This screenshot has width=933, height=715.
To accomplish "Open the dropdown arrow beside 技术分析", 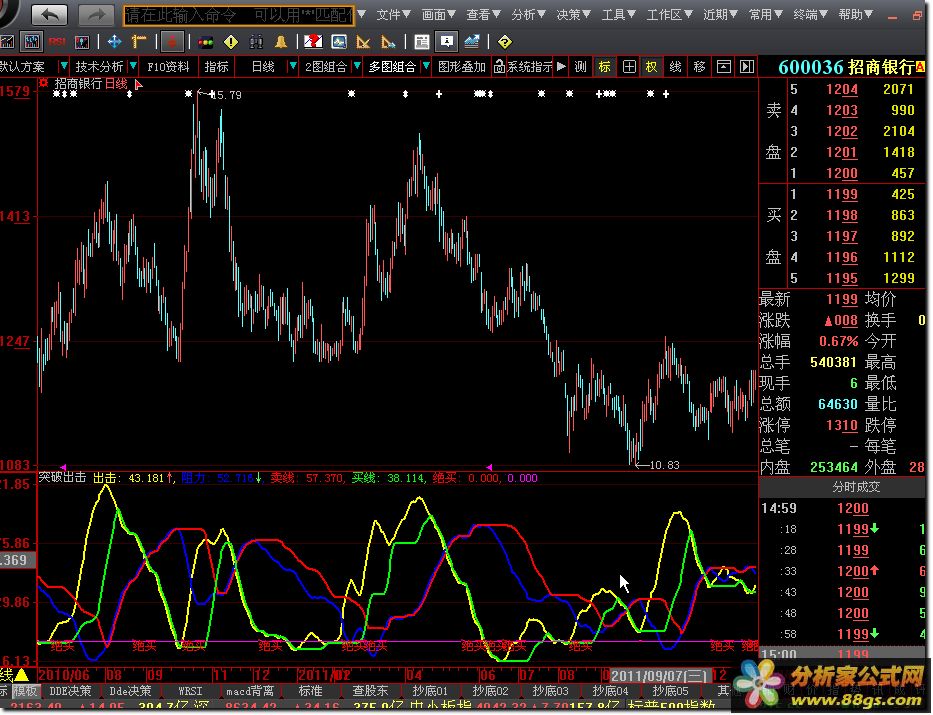I will [133, 67].
